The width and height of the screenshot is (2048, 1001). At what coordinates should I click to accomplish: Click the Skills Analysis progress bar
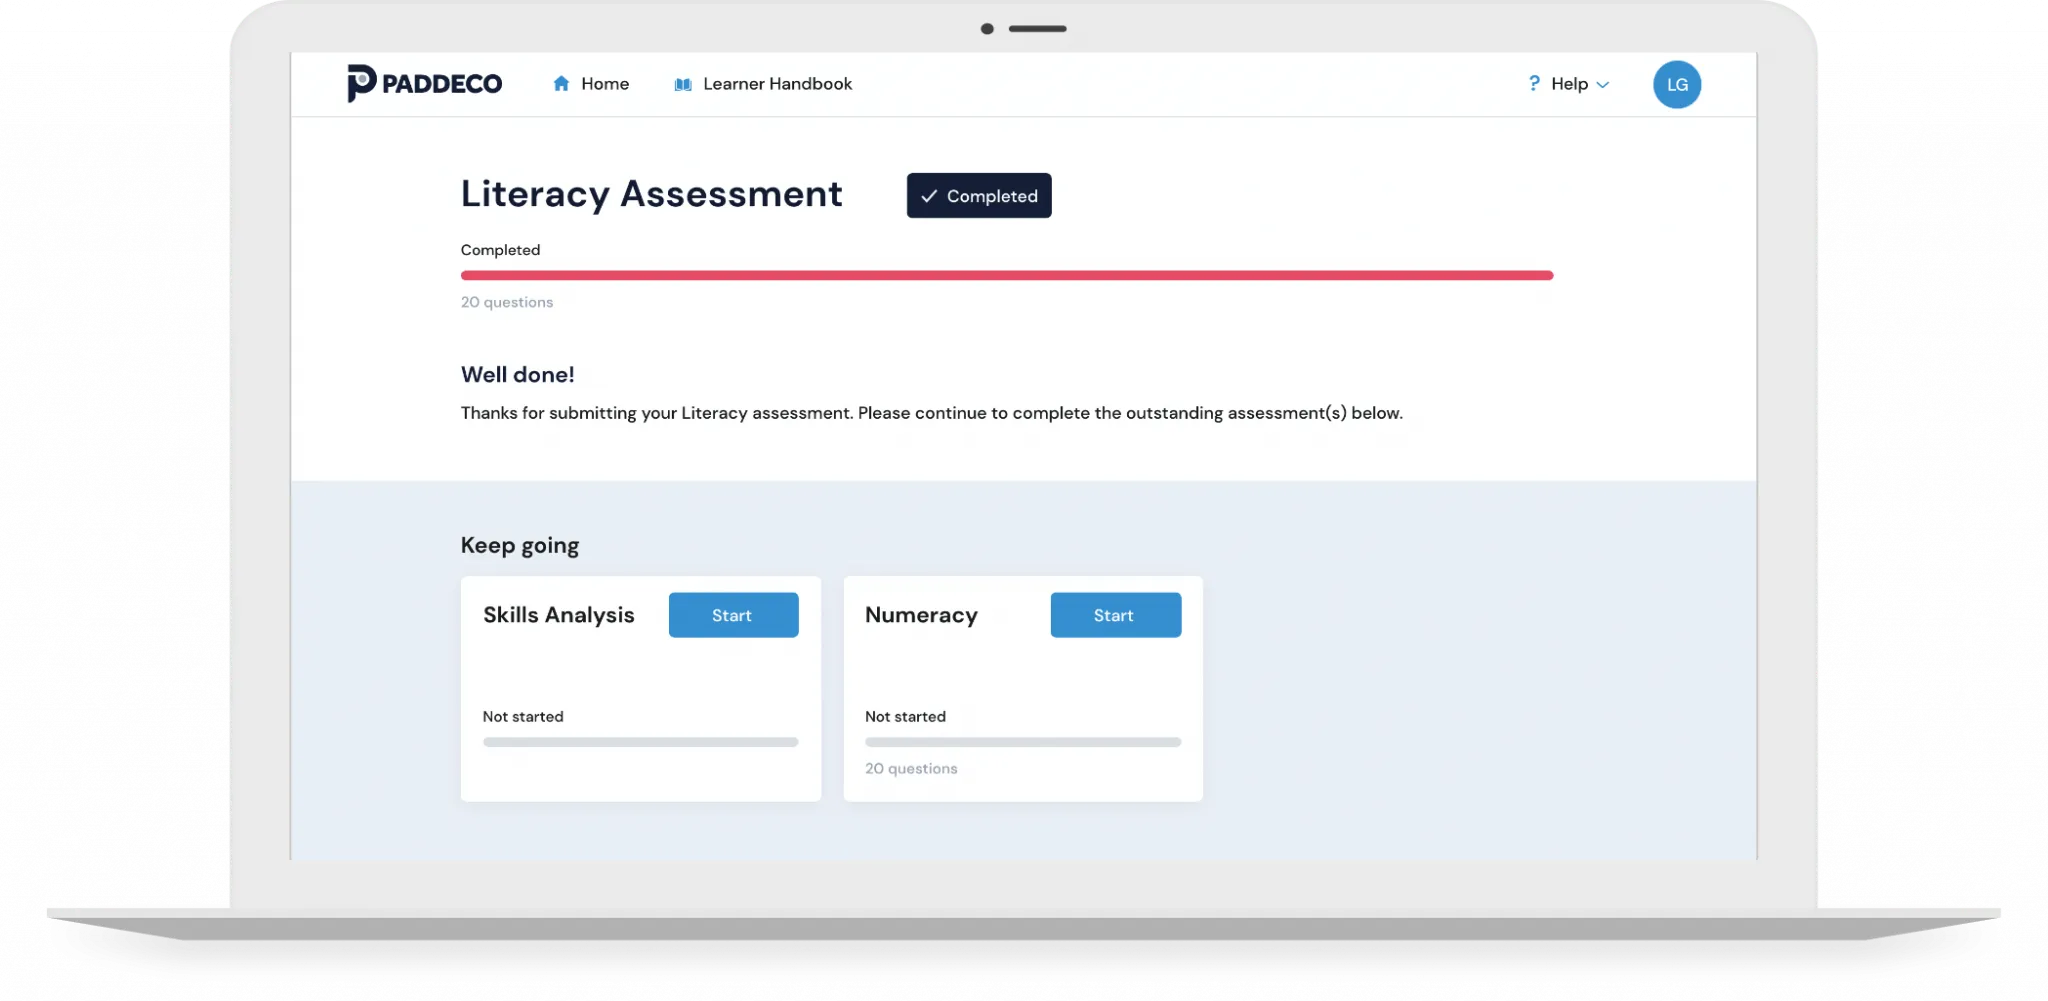[x=641, y=742]
